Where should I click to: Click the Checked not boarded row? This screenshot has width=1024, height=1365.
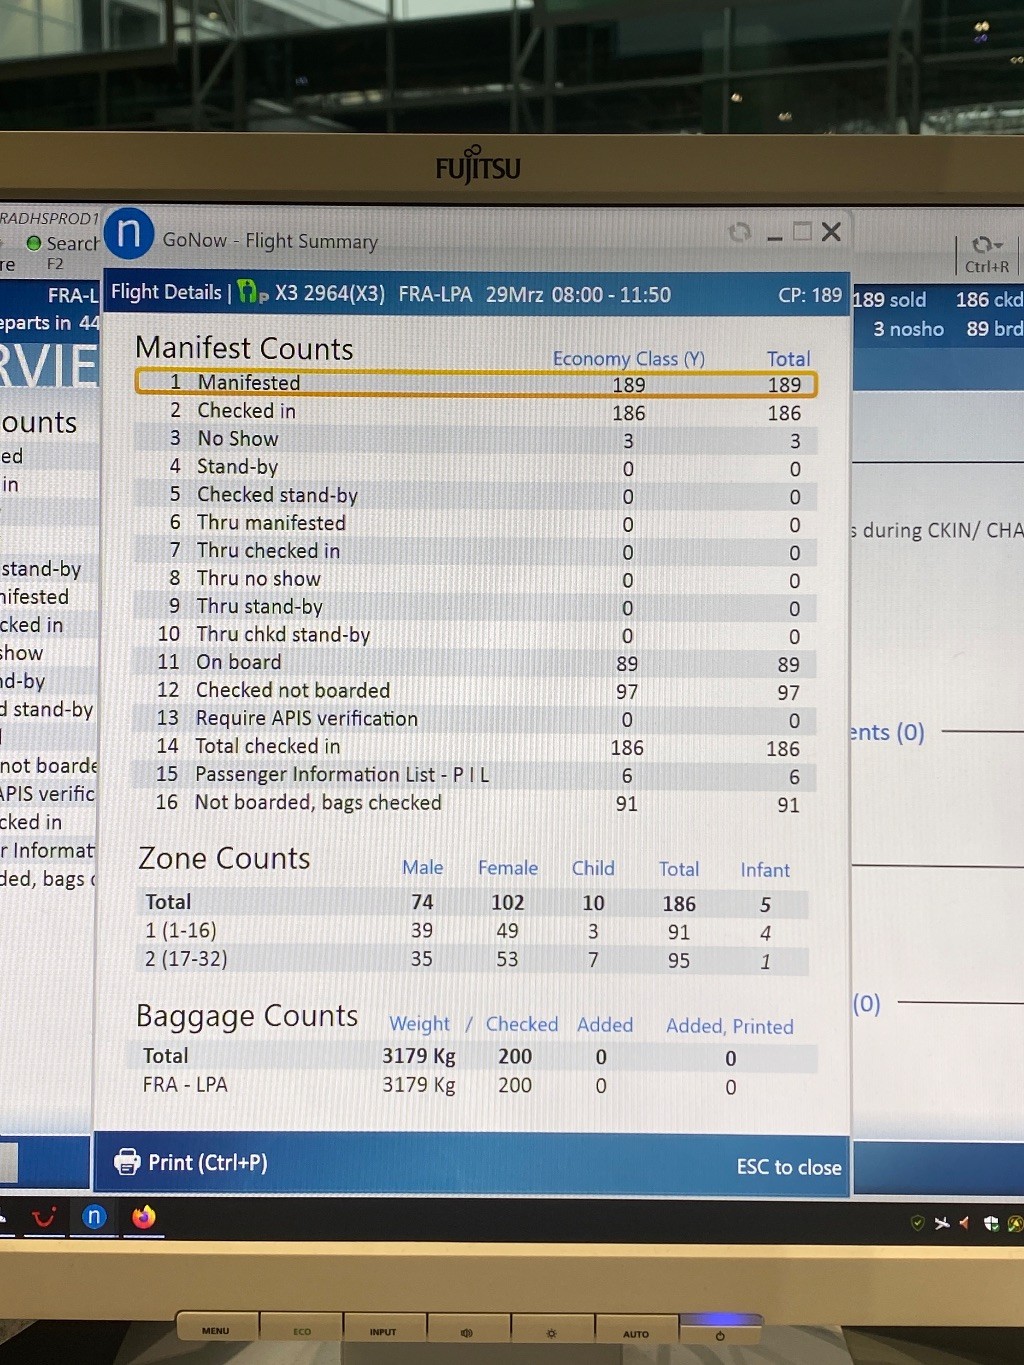click(476, 691)
